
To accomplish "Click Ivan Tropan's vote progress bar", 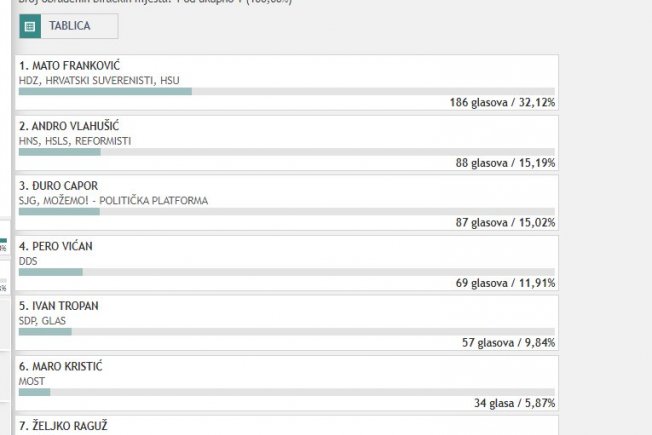I will [x=286, y=332].
